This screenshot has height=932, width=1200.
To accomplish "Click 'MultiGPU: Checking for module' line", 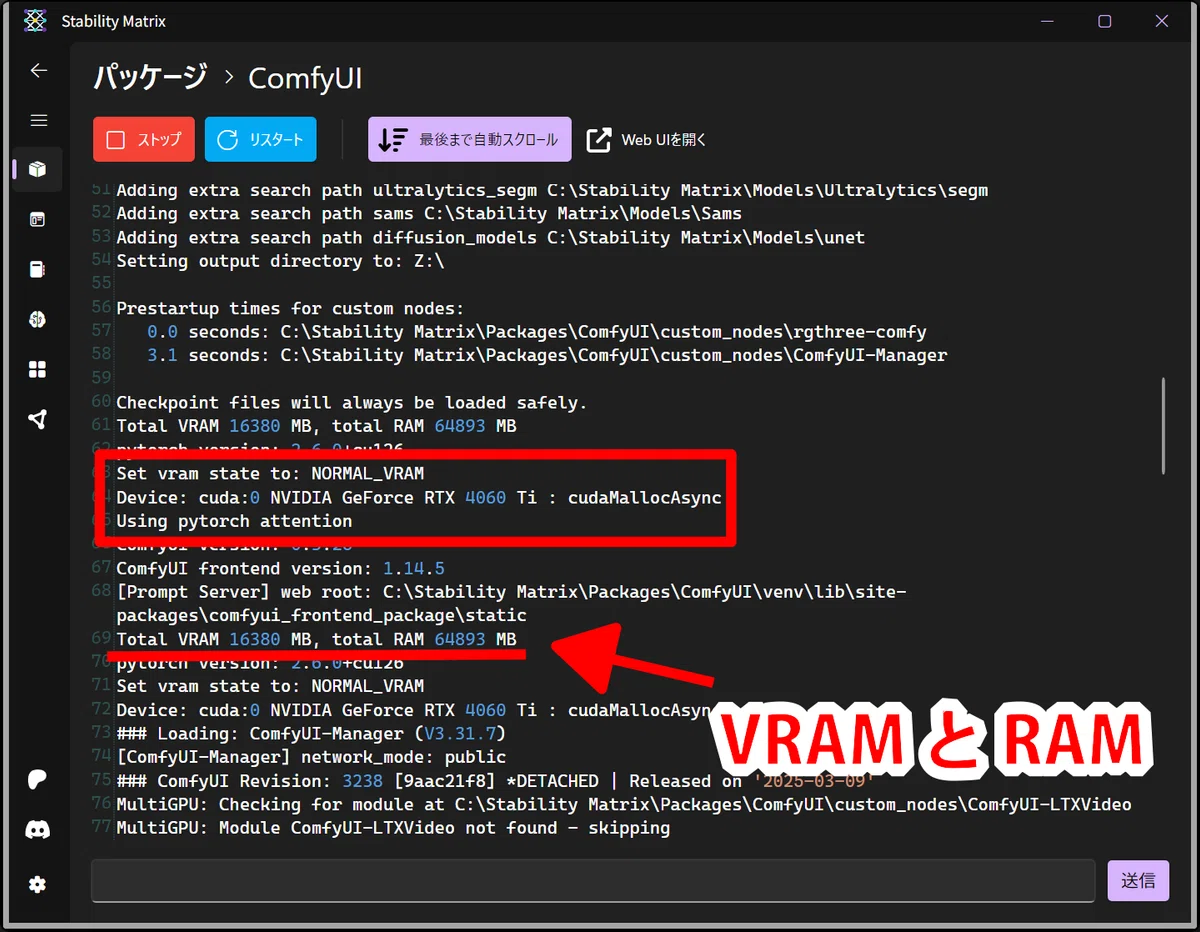I will pyautogui.click(x=624, y=804).
